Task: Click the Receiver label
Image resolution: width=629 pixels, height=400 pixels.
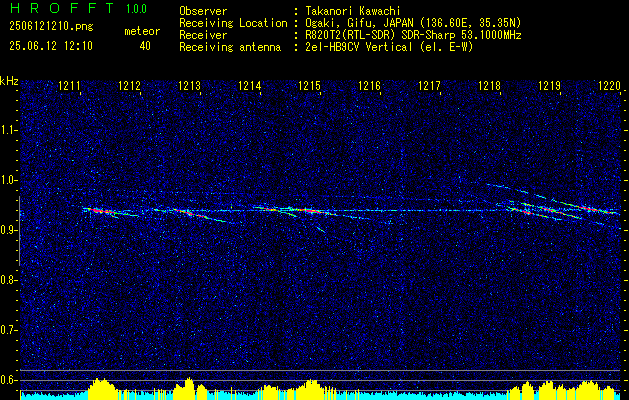Action: [x=203, y=35]
